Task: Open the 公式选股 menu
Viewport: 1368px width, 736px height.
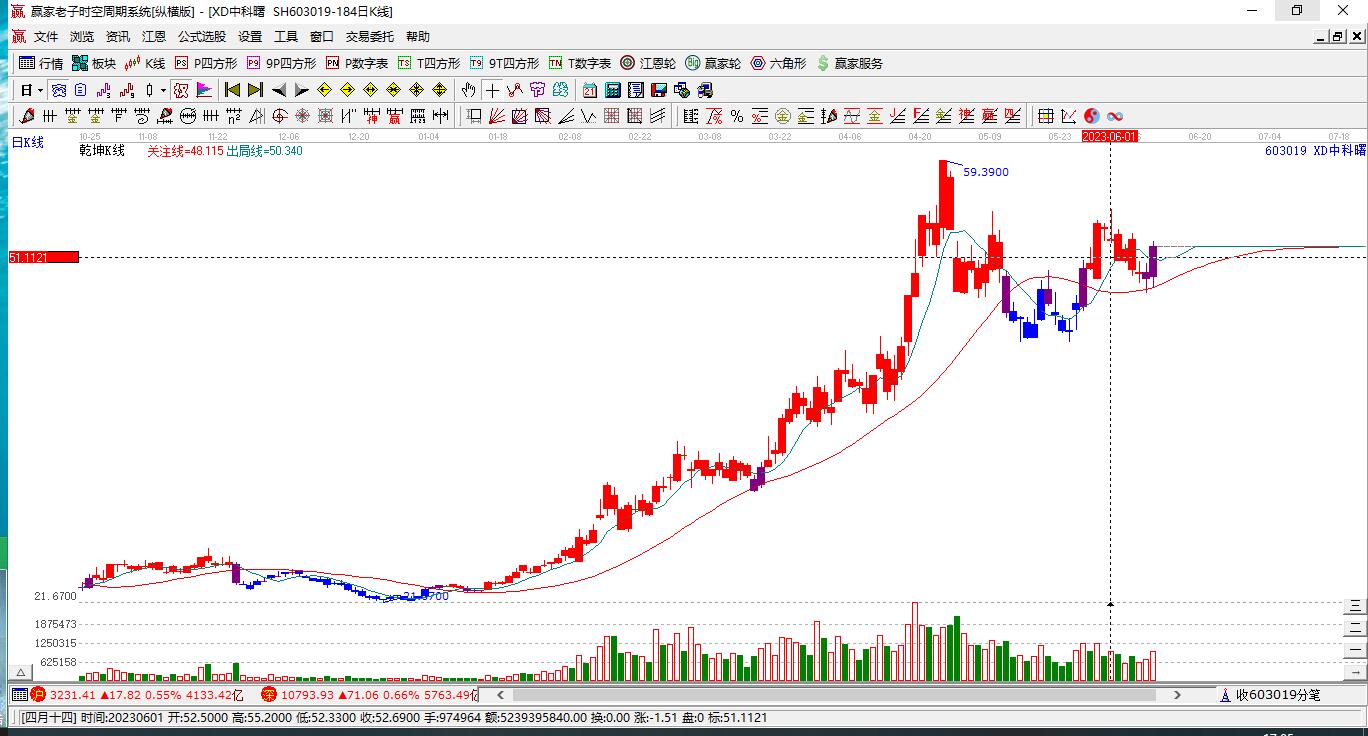Action: tap(202, 36)
